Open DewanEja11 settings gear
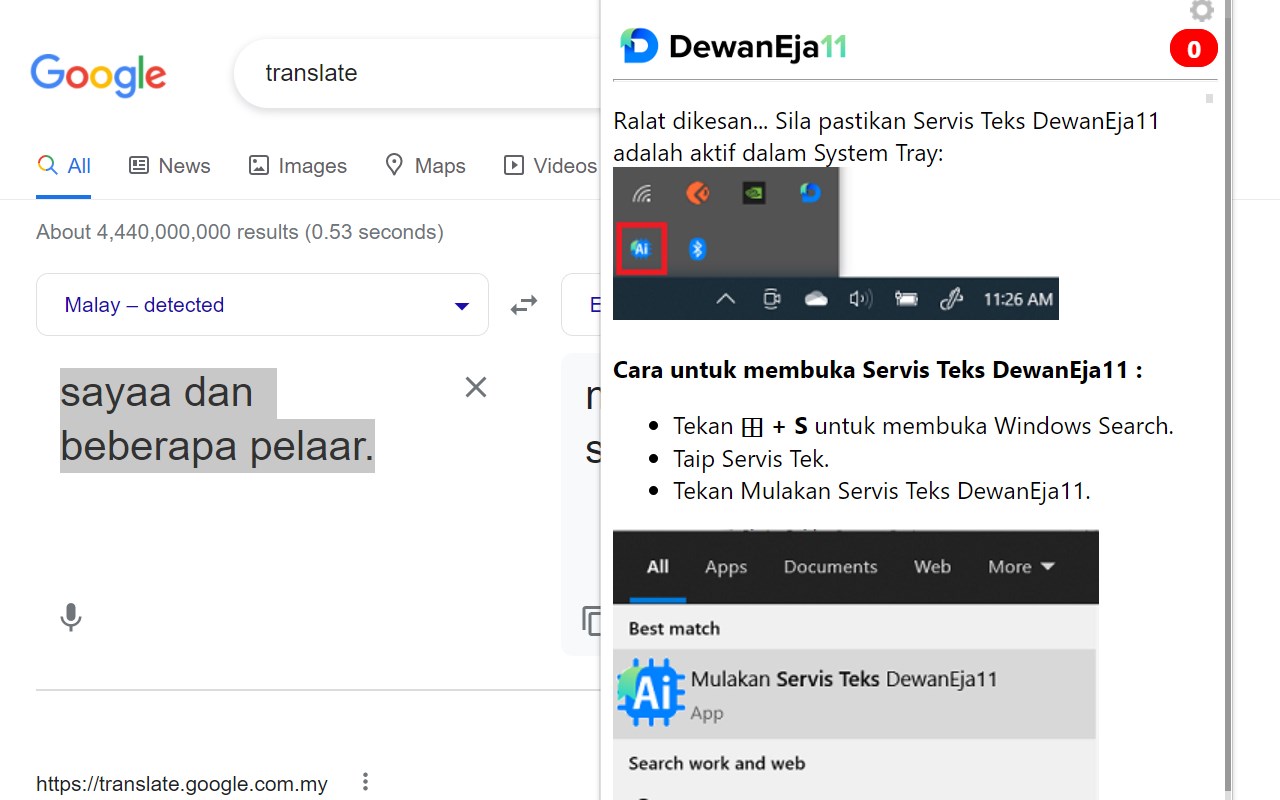Image resolution: width=1280 pixels, height=800 pixels. pos(1201,11)
